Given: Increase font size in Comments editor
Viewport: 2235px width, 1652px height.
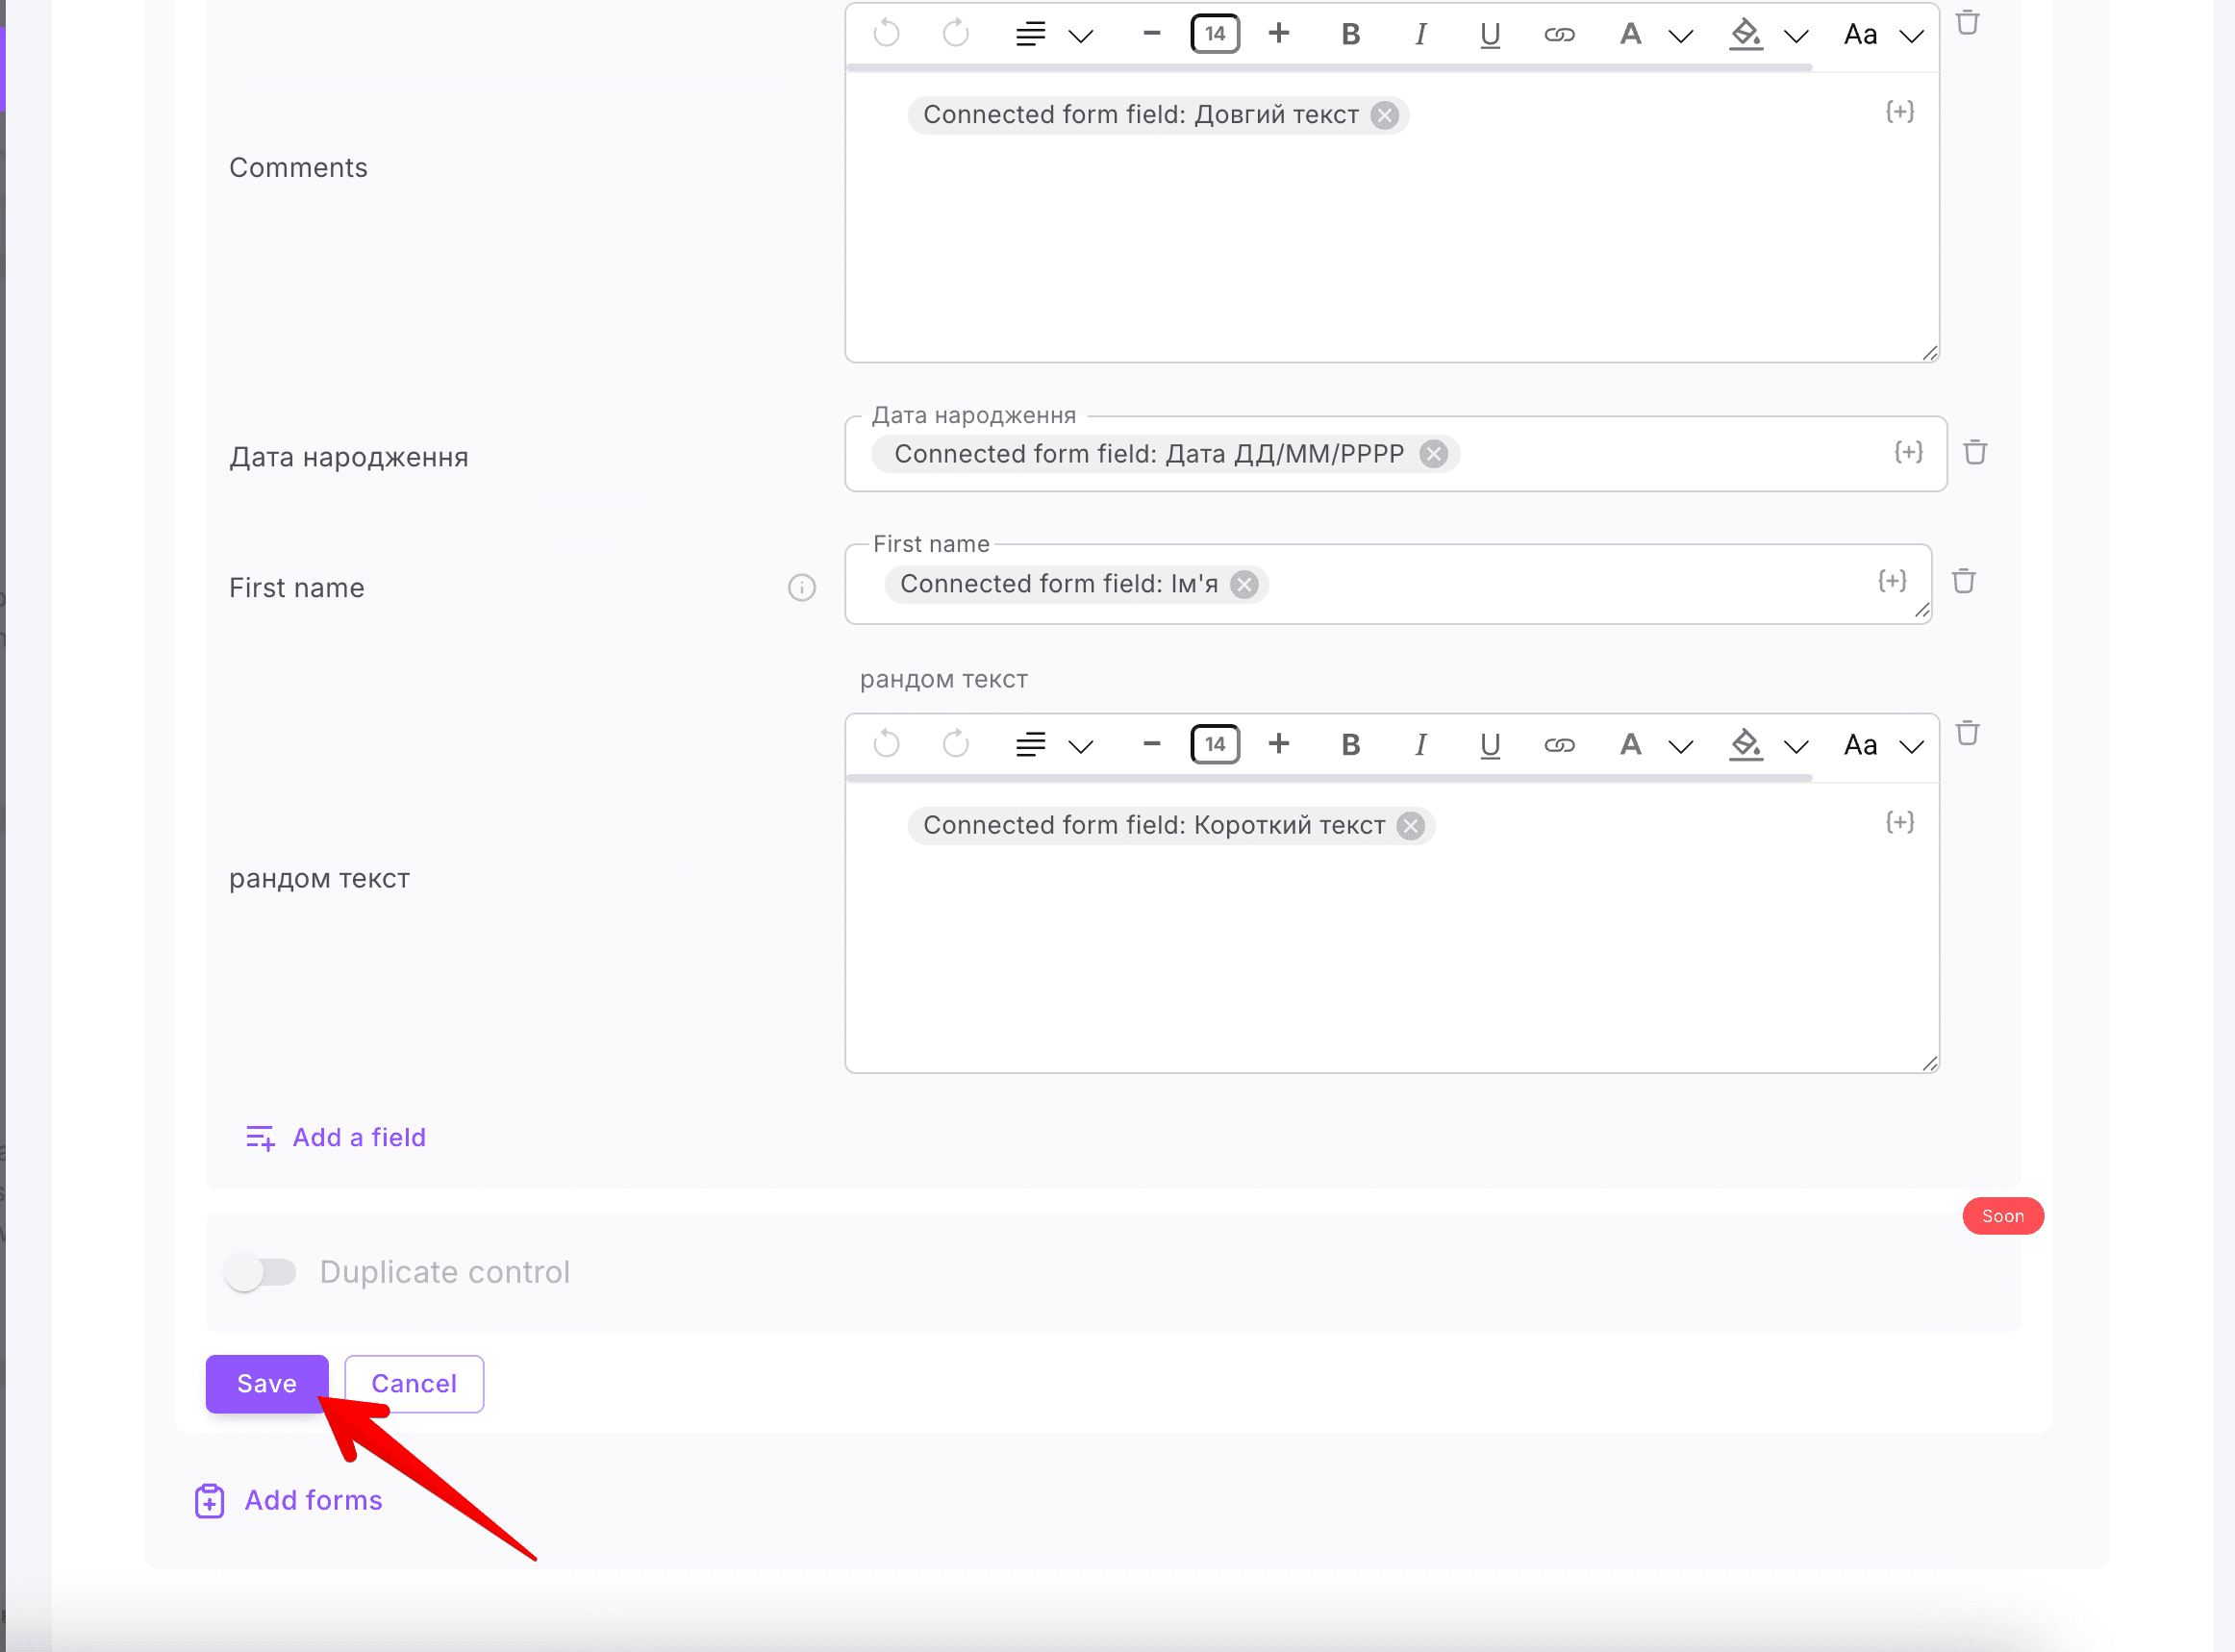Looking at the screenshot, I should pos(1278,34).
